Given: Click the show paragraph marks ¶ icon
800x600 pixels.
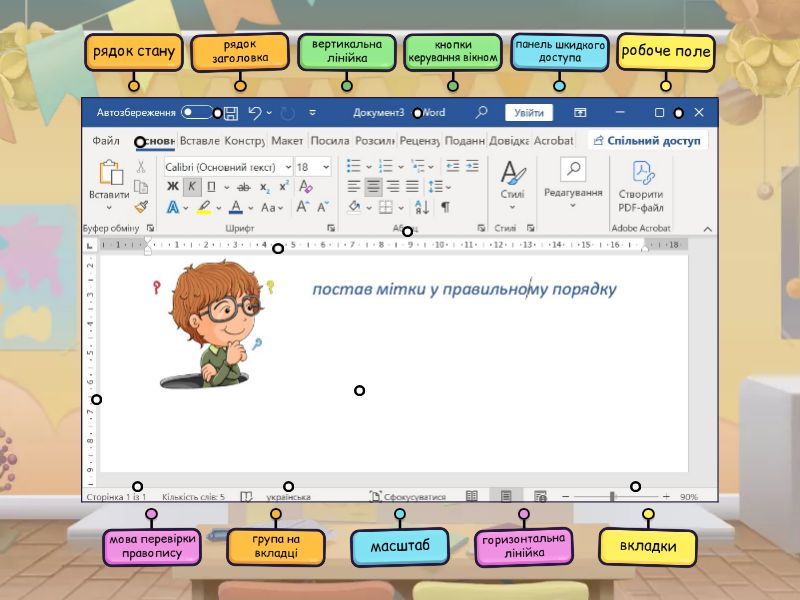Looking at the screenshot, I should pyautogui.click(x=445, y=207).
